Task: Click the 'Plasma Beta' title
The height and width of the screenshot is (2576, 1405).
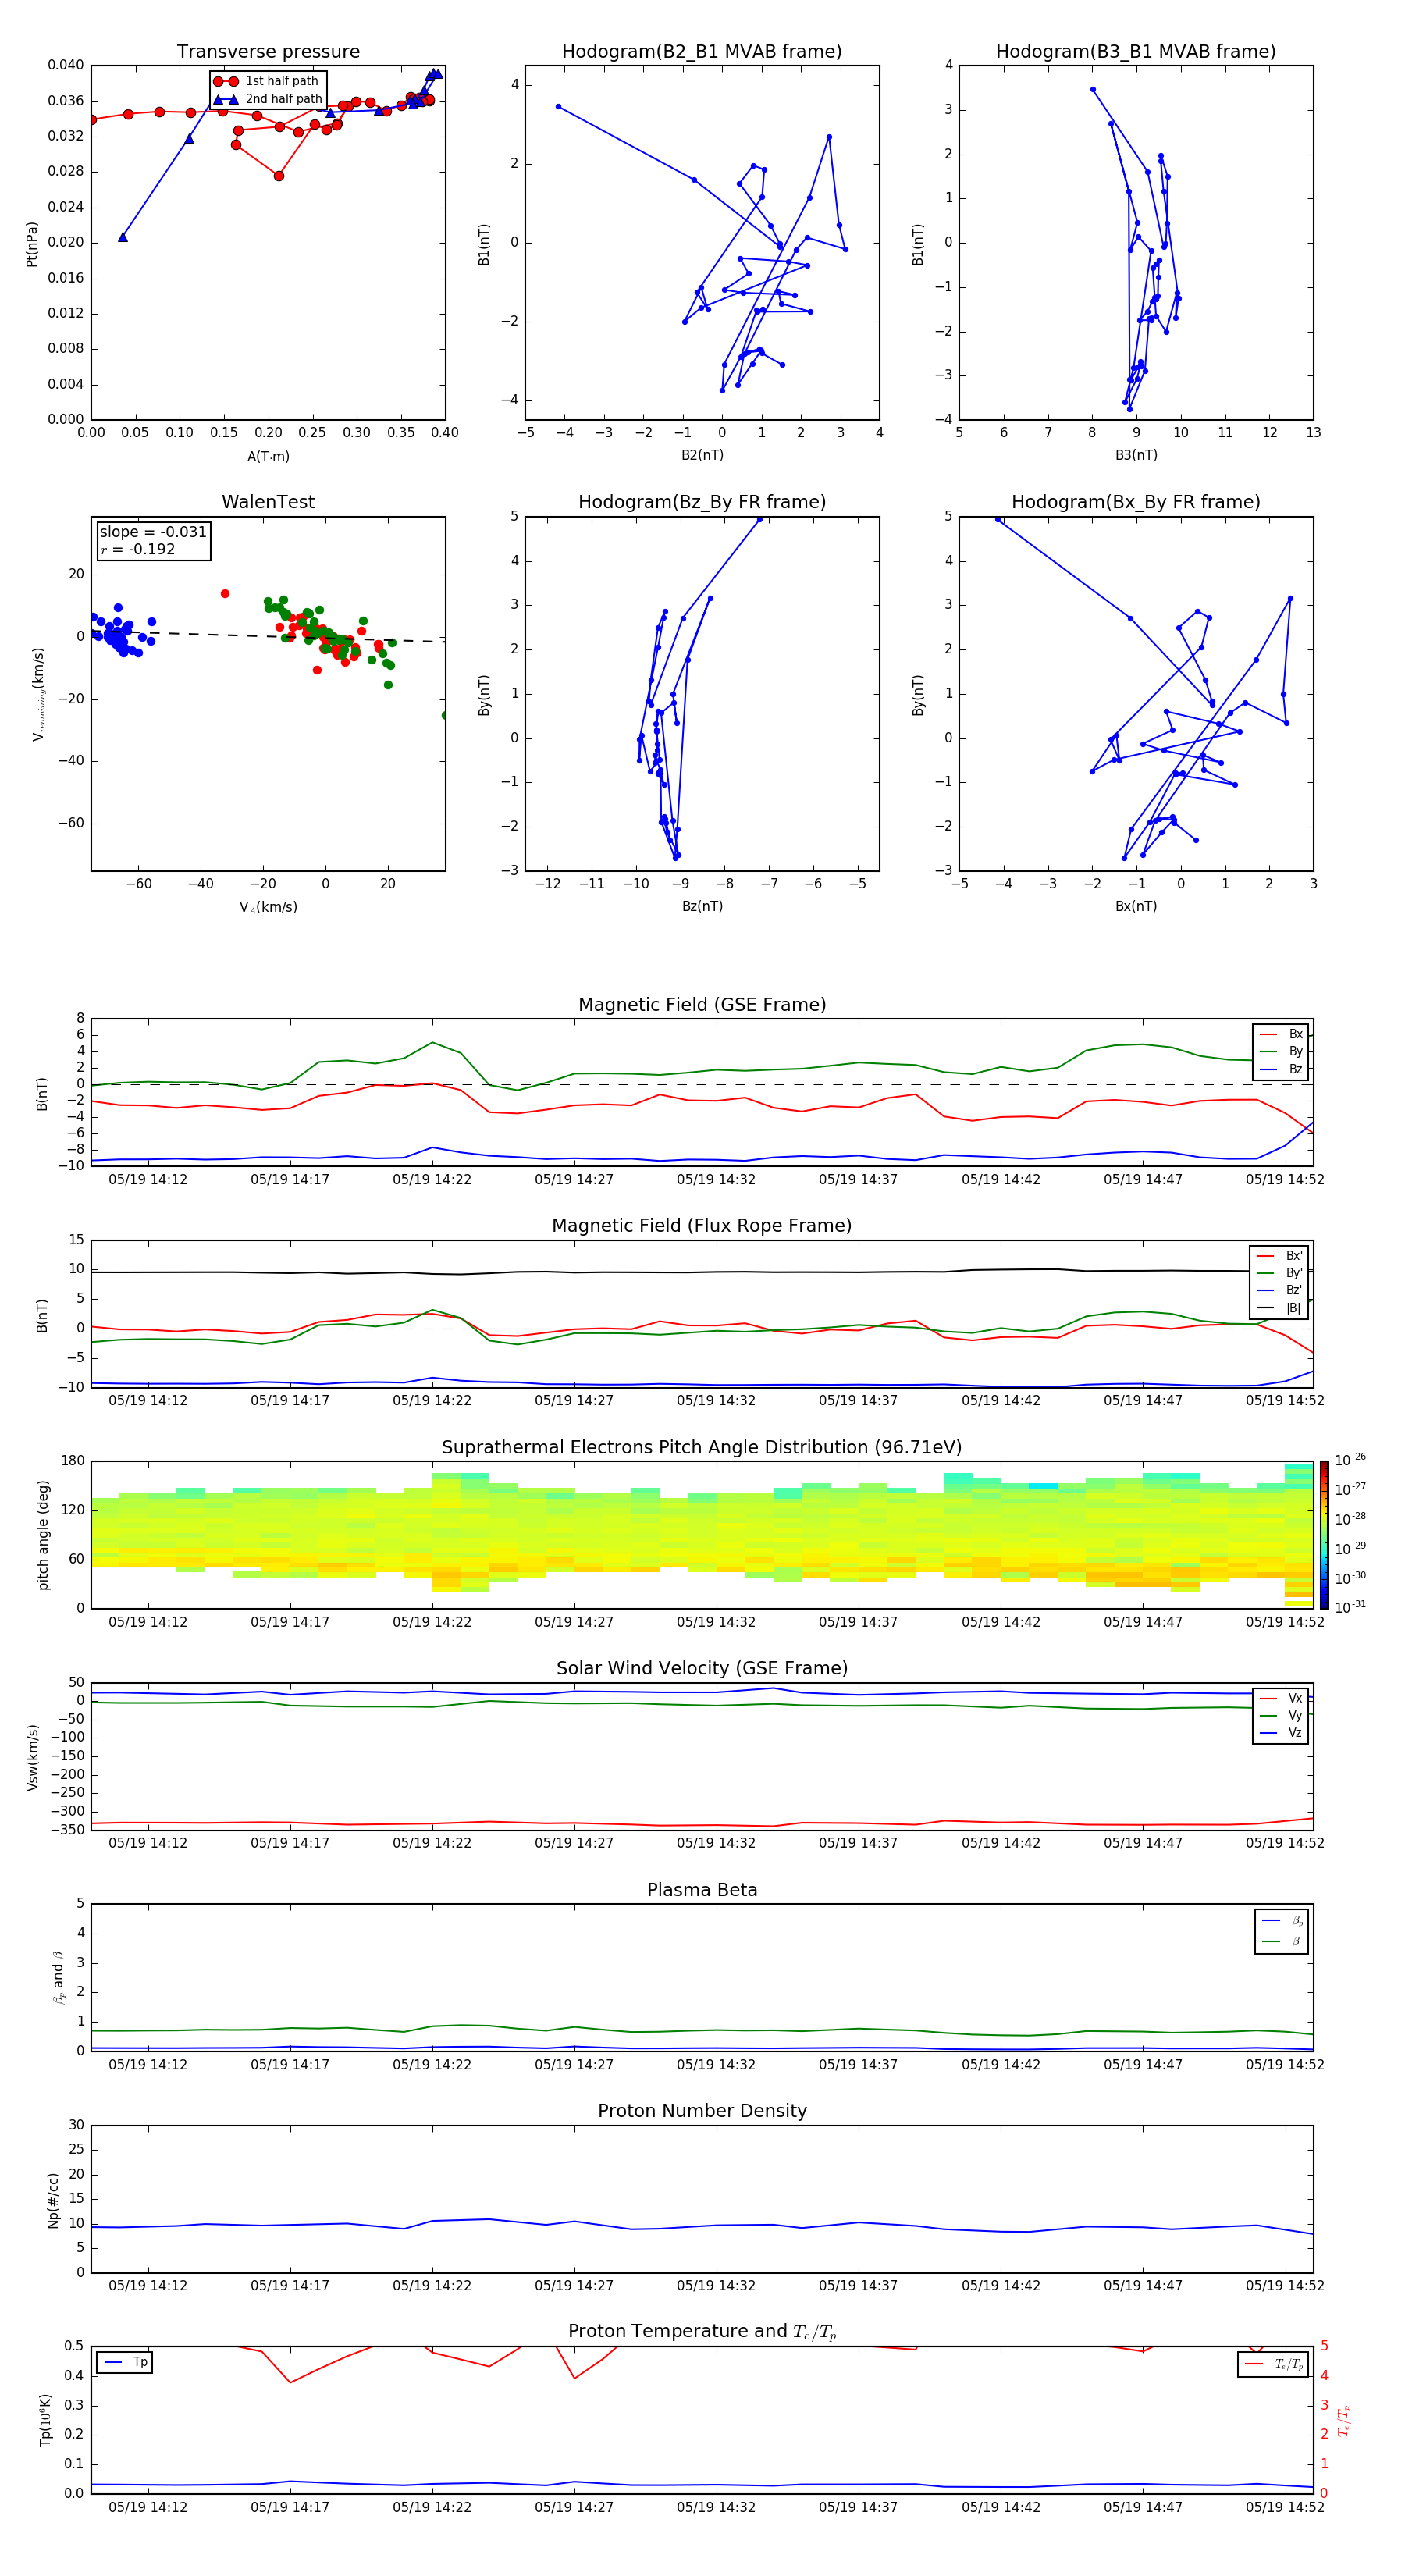Action: coord(702,1890)
